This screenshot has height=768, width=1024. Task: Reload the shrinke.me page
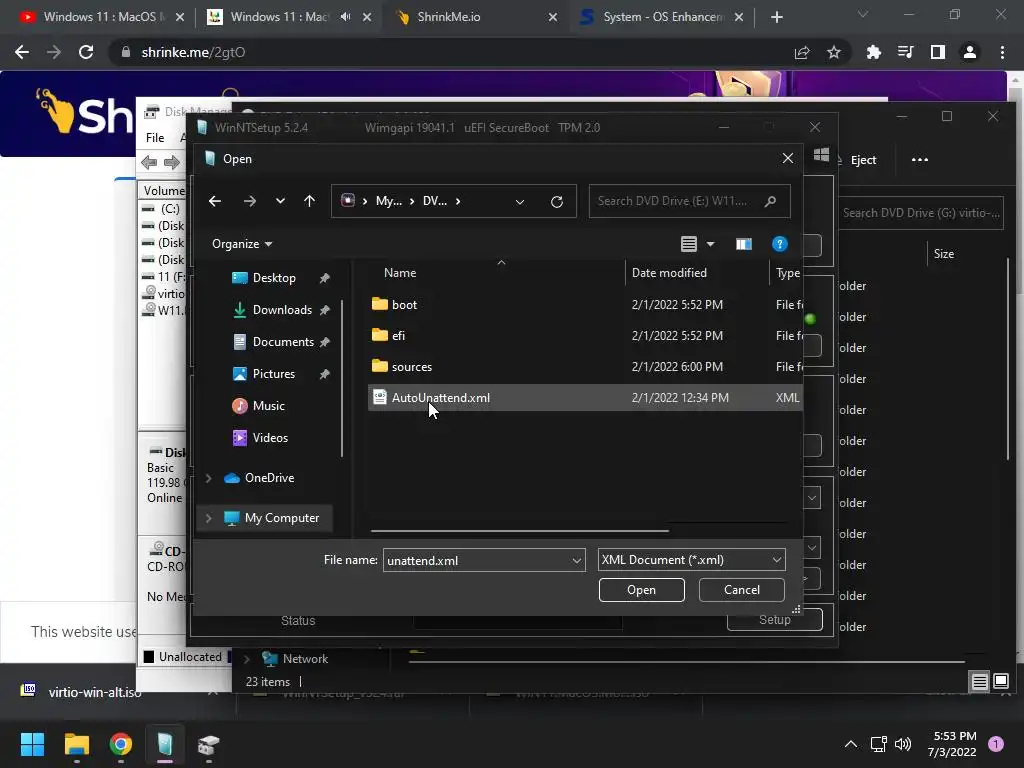[86, 52]
